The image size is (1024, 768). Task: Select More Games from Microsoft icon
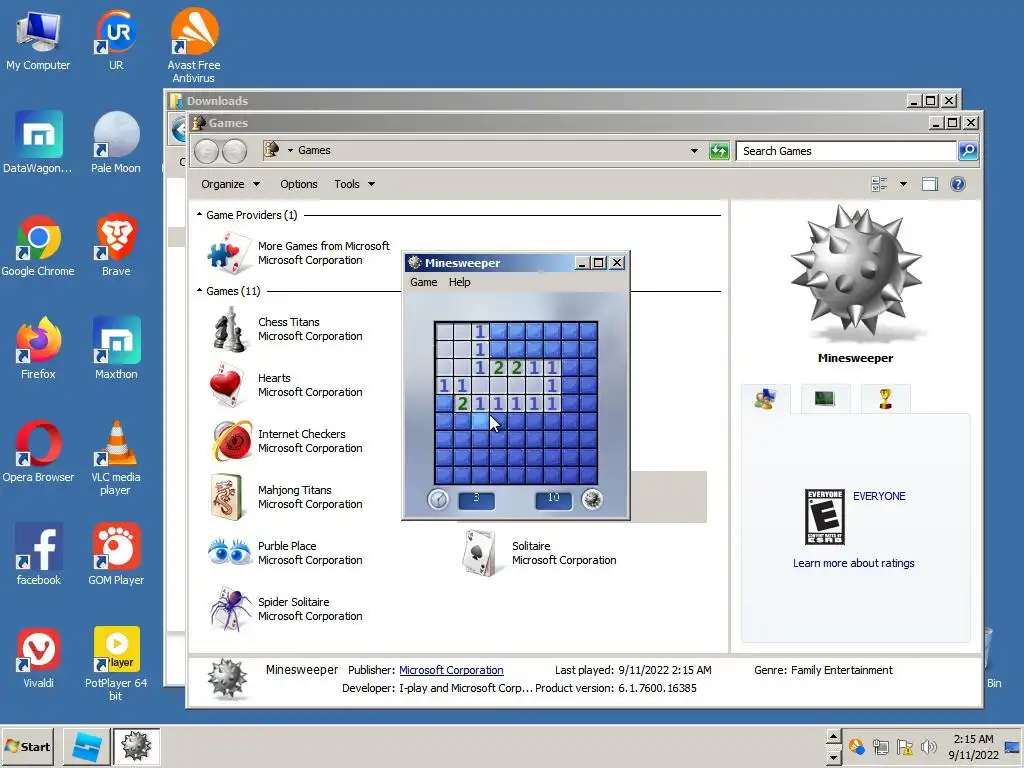tap(229, 253)
